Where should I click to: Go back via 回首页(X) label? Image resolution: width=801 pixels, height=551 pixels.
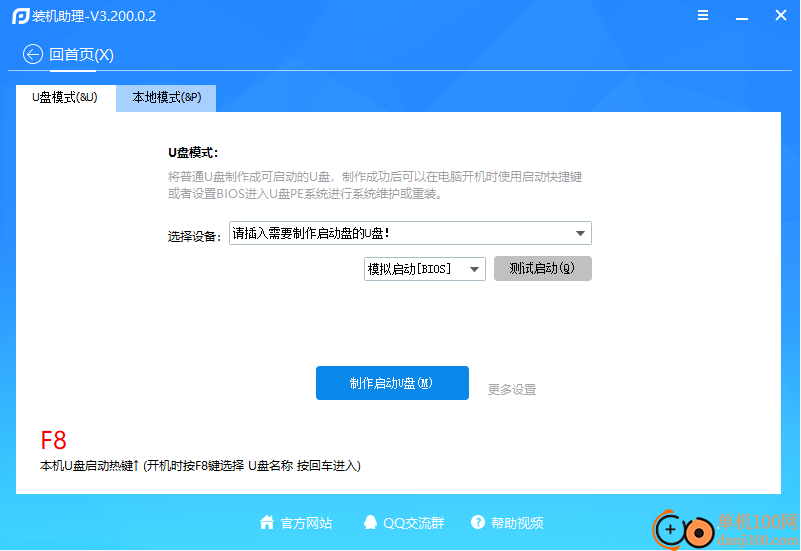pos(81,55)
